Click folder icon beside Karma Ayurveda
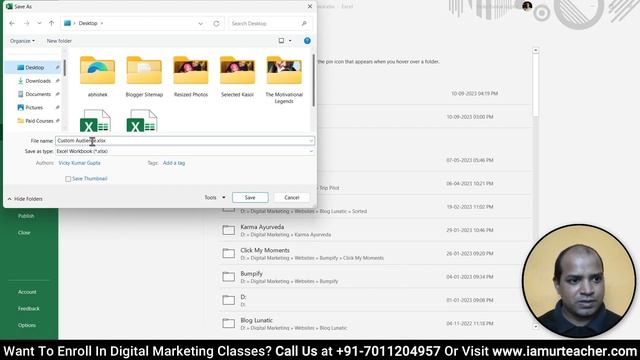 (229, 230)
